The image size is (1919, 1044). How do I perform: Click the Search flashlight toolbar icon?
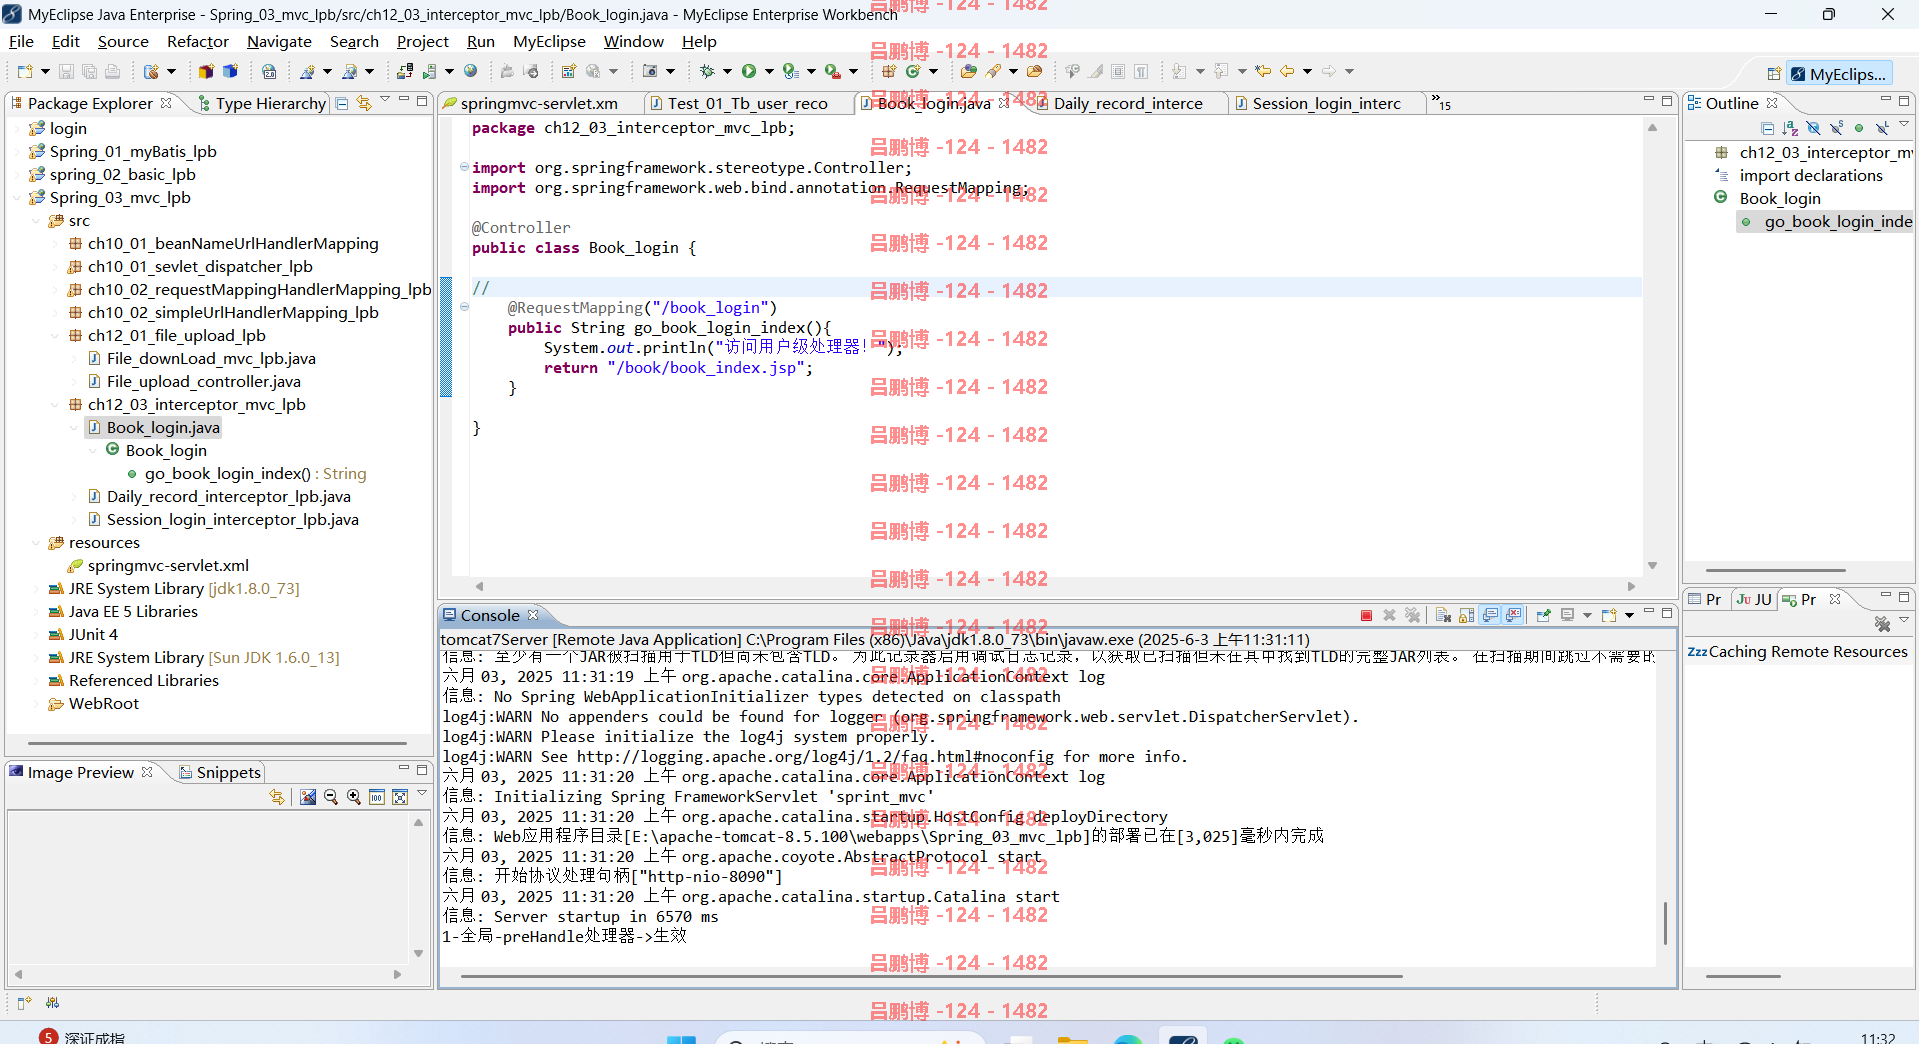(x=993, y=71)
